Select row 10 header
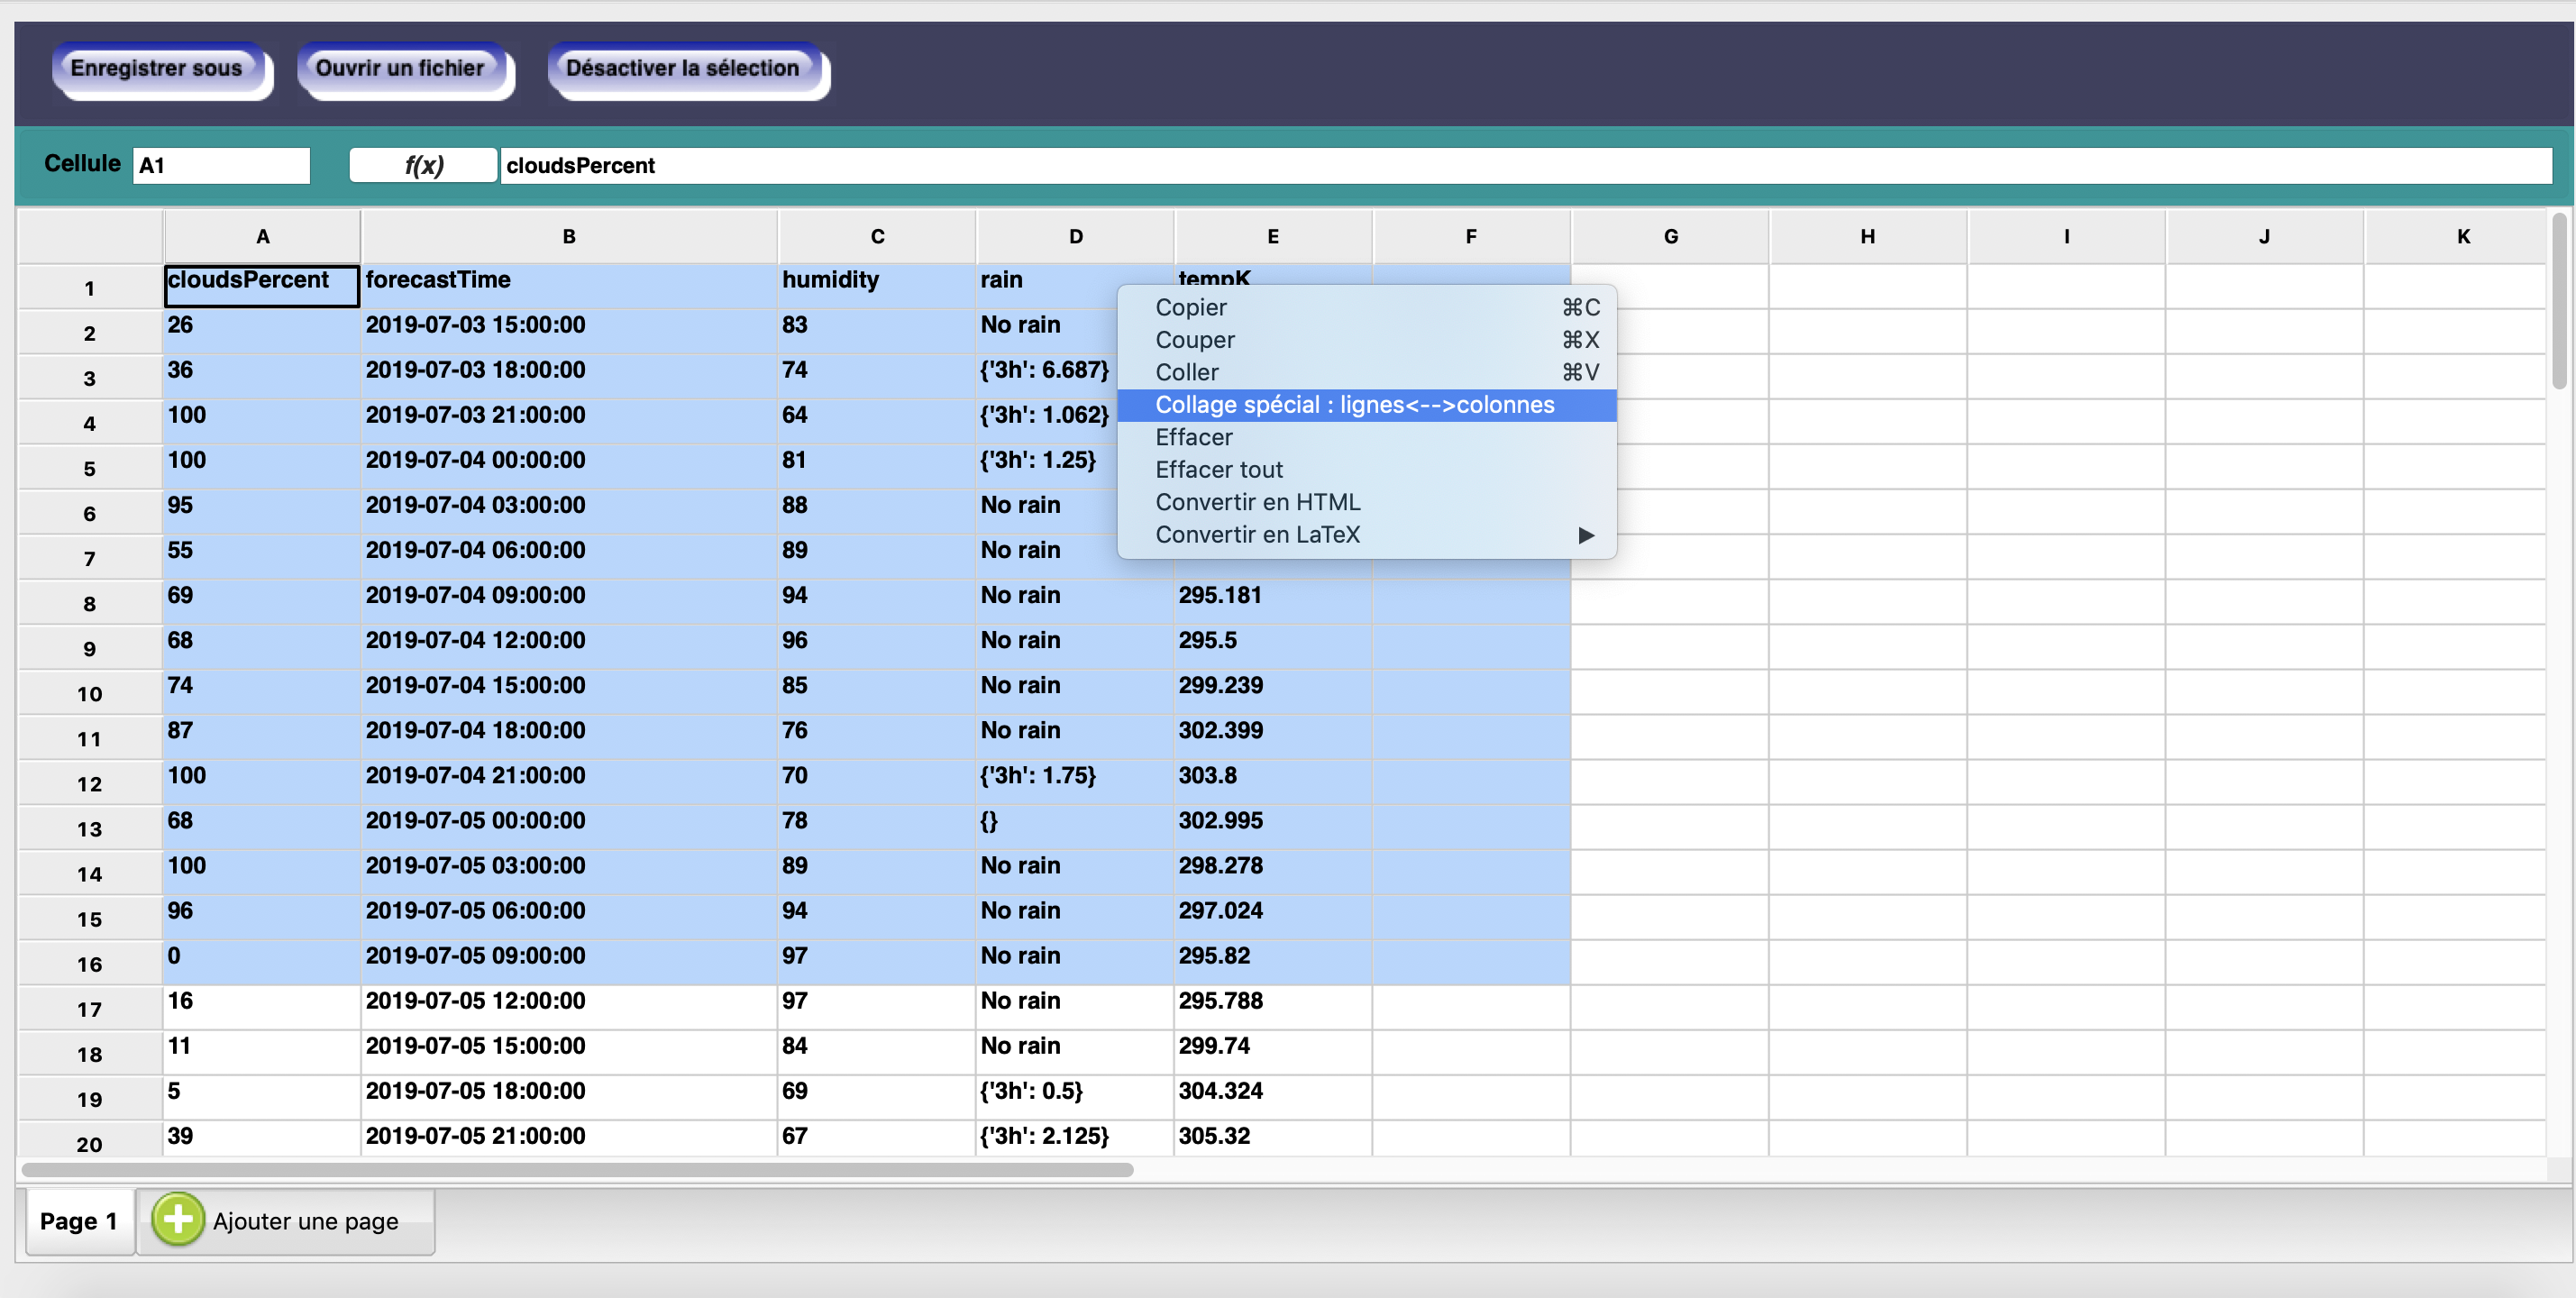 click(90, 694)
